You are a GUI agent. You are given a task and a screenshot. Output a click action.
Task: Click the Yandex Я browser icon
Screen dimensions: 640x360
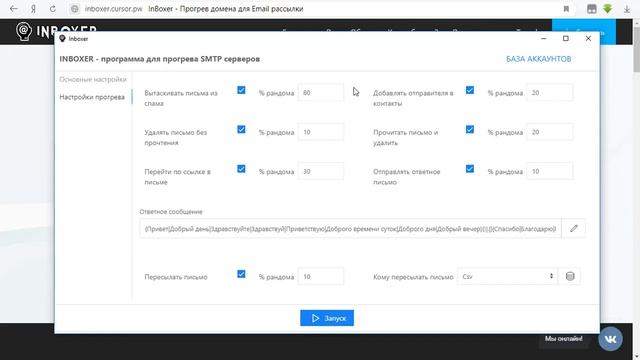click(x=33, y=9)
